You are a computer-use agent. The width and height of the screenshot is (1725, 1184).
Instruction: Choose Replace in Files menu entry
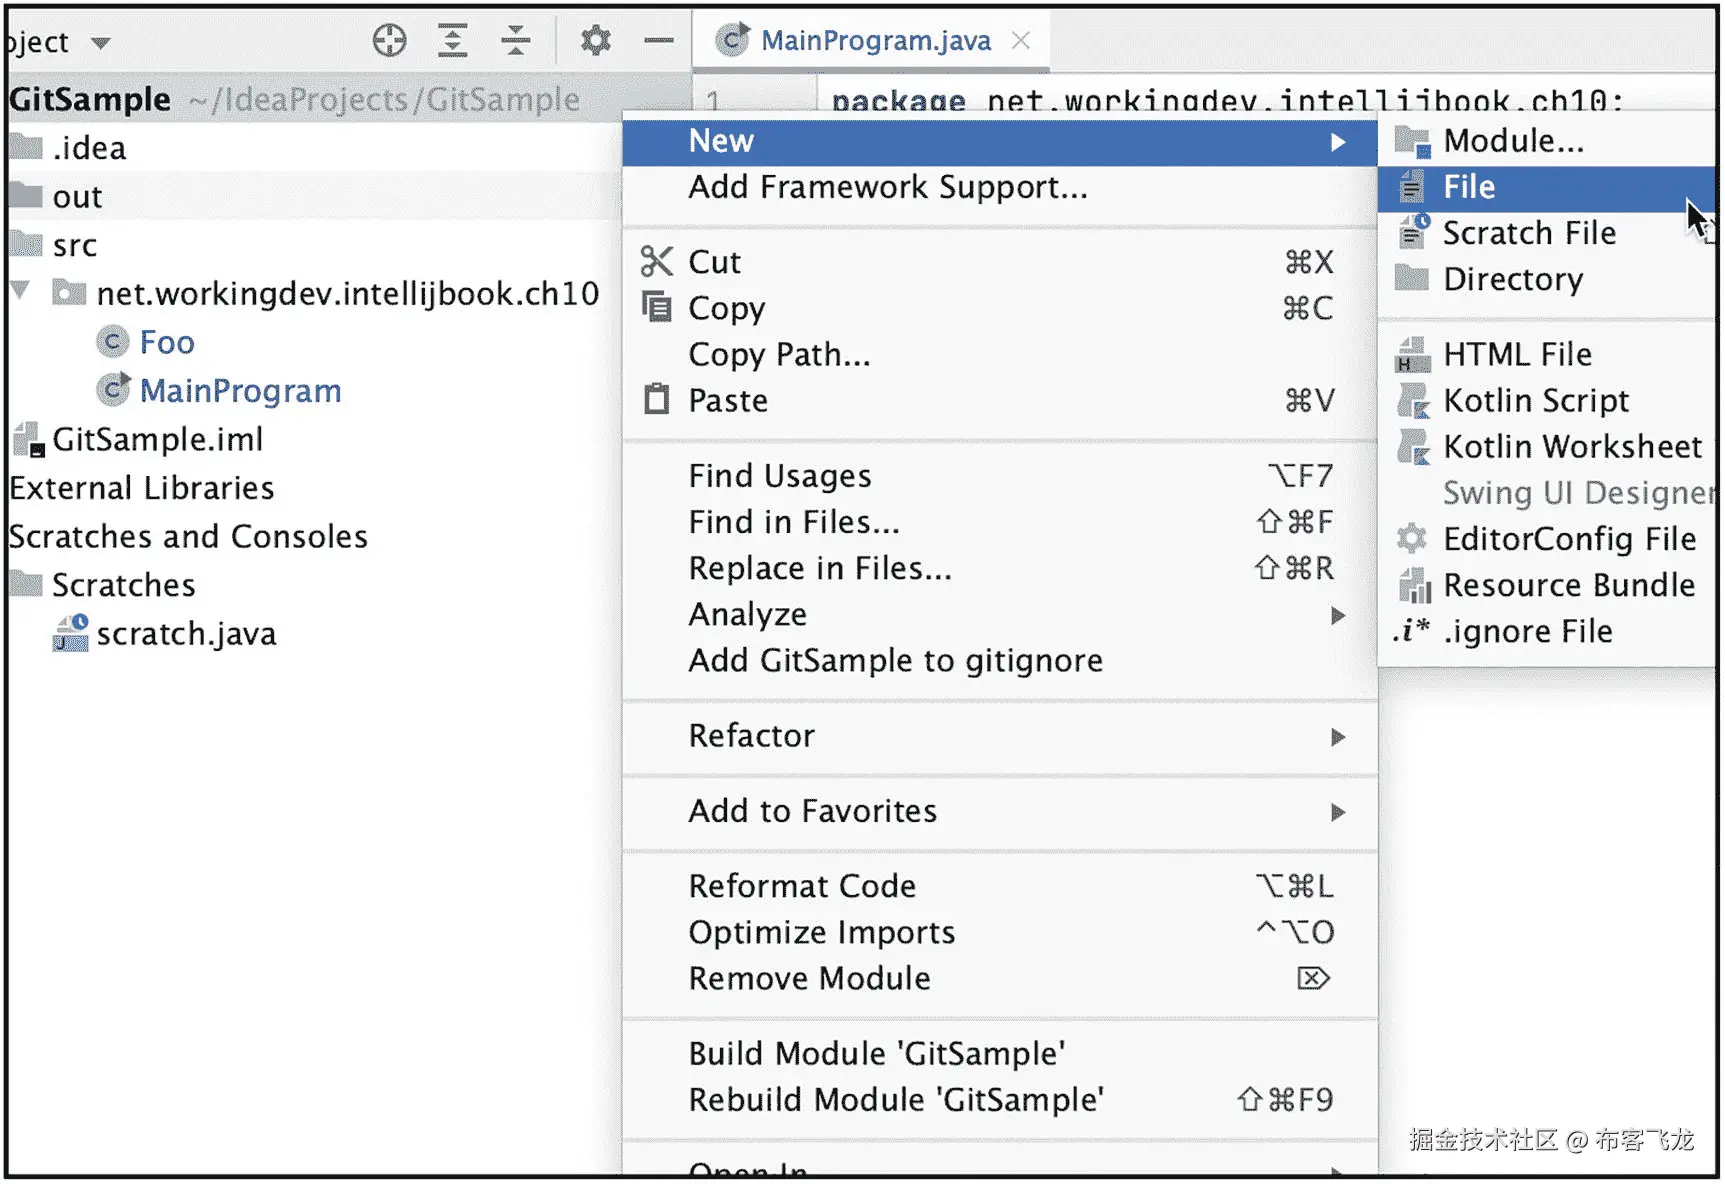(x=999, y=567)
